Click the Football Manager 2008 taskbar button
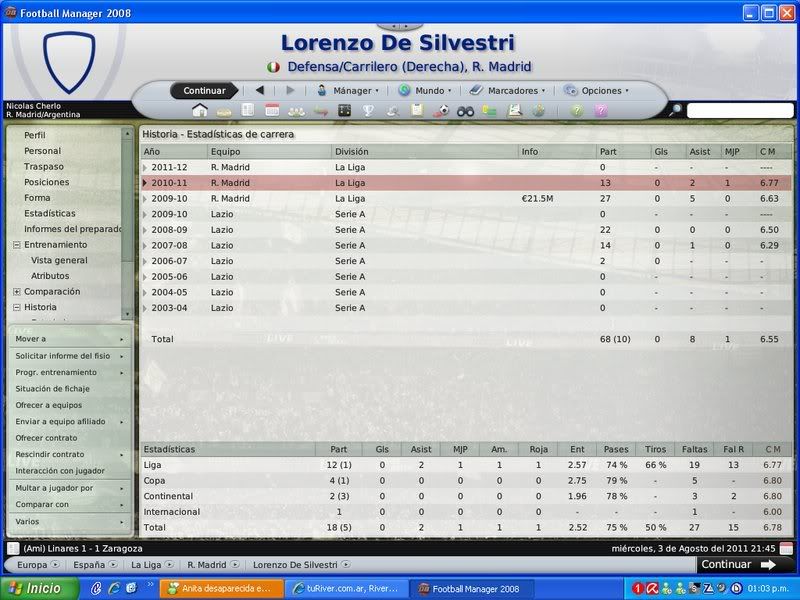 click(470, 588)
